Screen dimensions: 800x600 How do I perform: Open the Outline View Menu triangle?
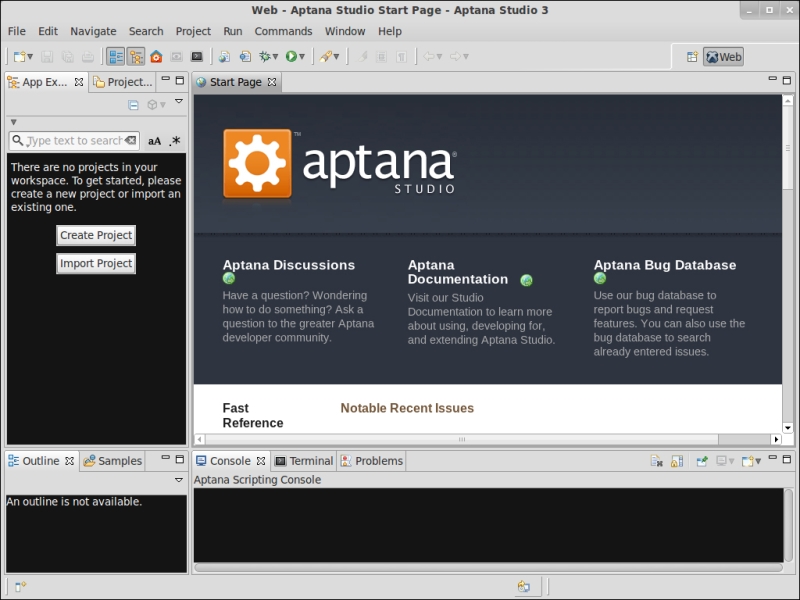click(x=179, y=480)
